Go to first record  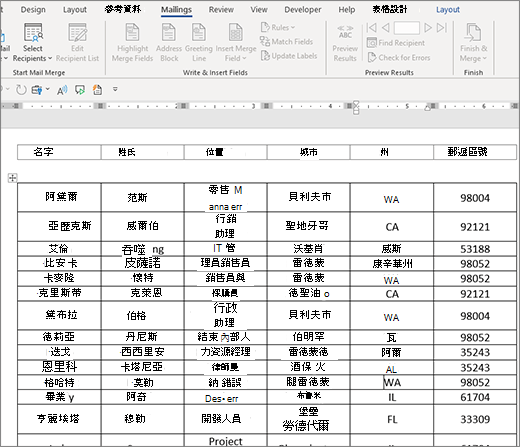coord(371,28)
